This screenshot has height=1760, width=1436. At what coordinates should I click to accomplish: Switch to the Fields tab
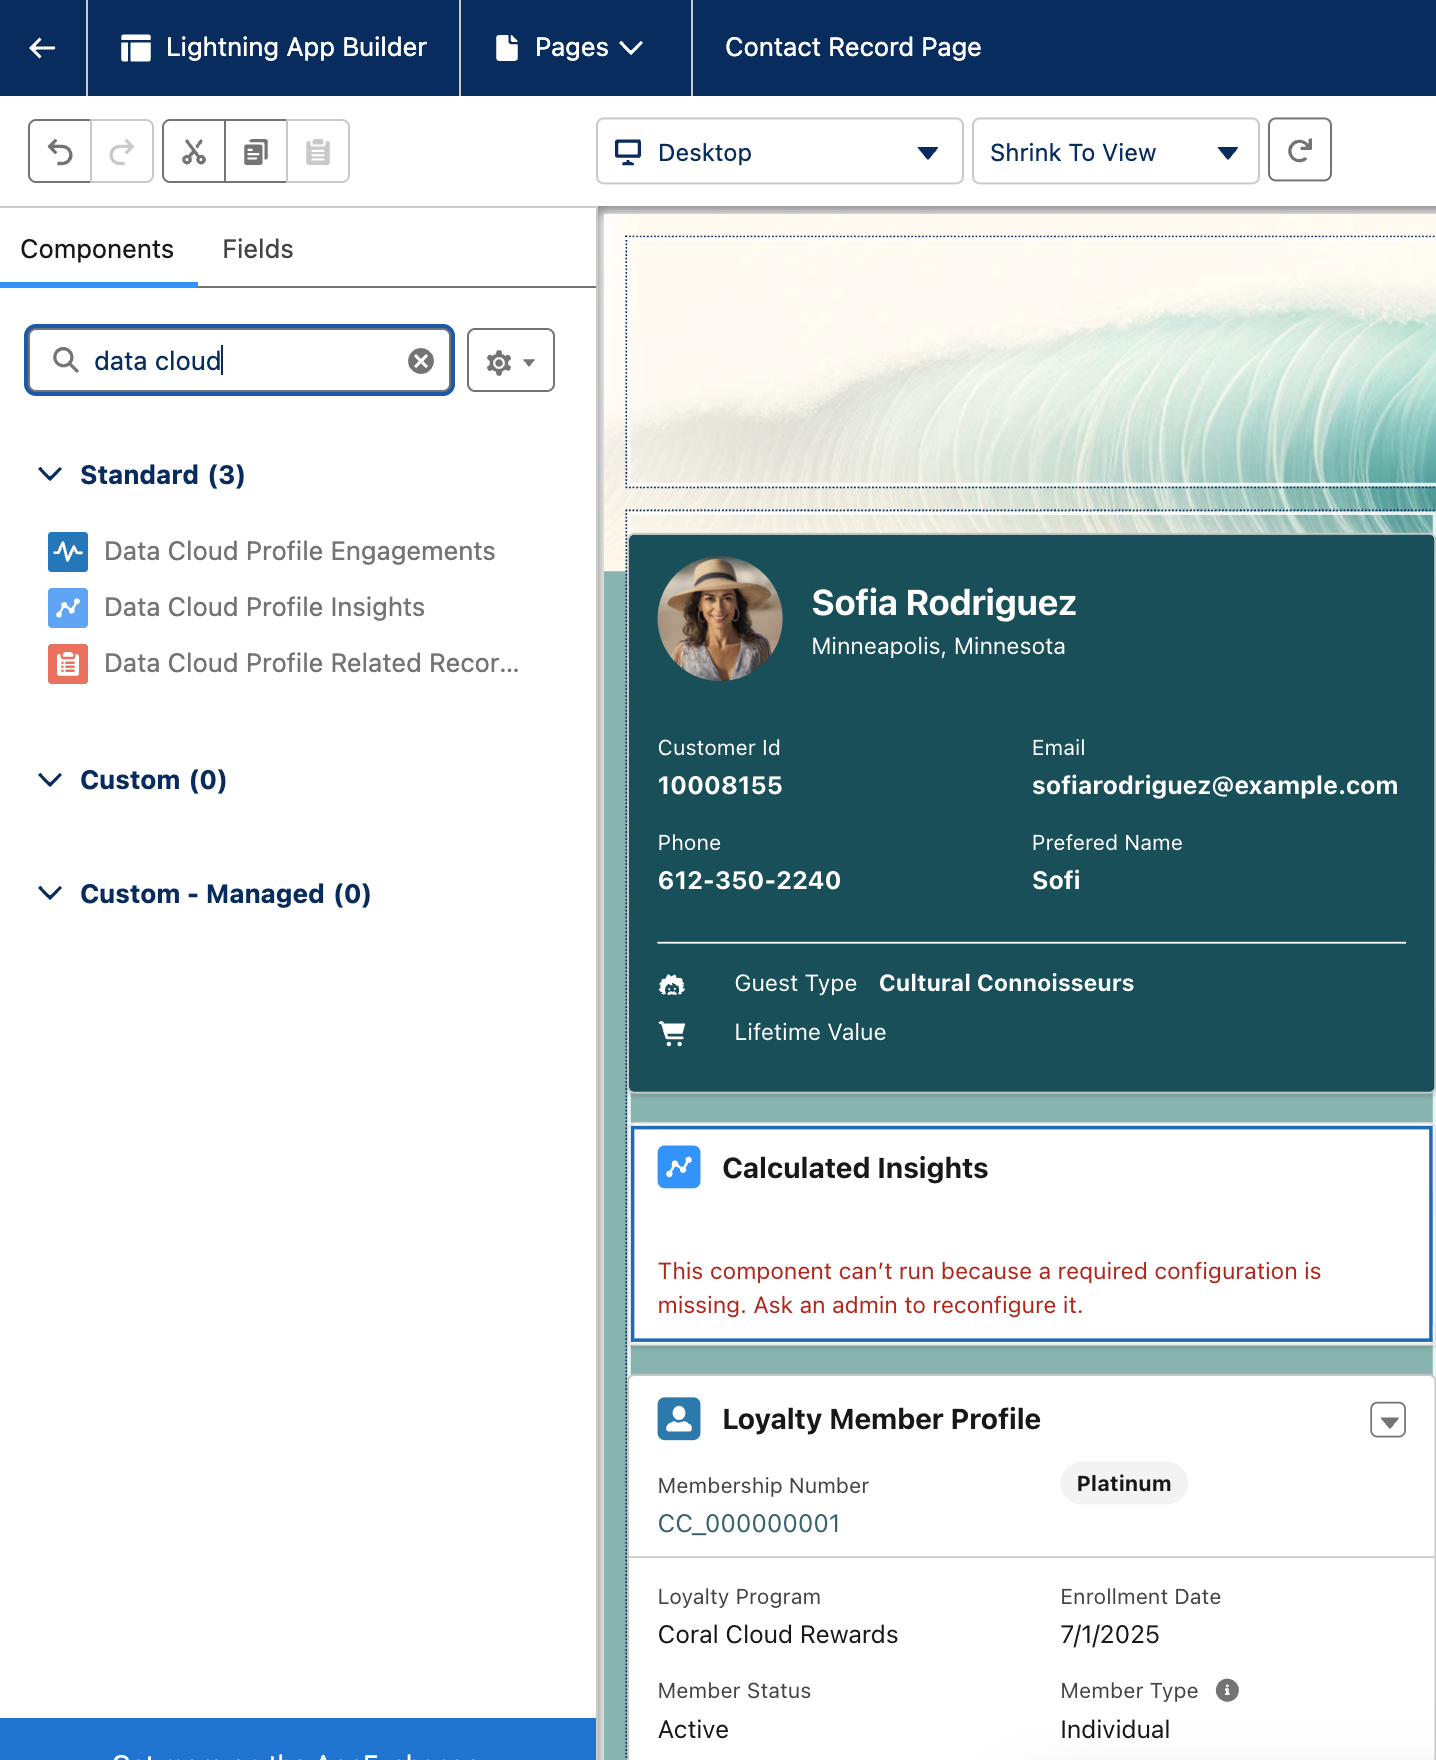257,249
